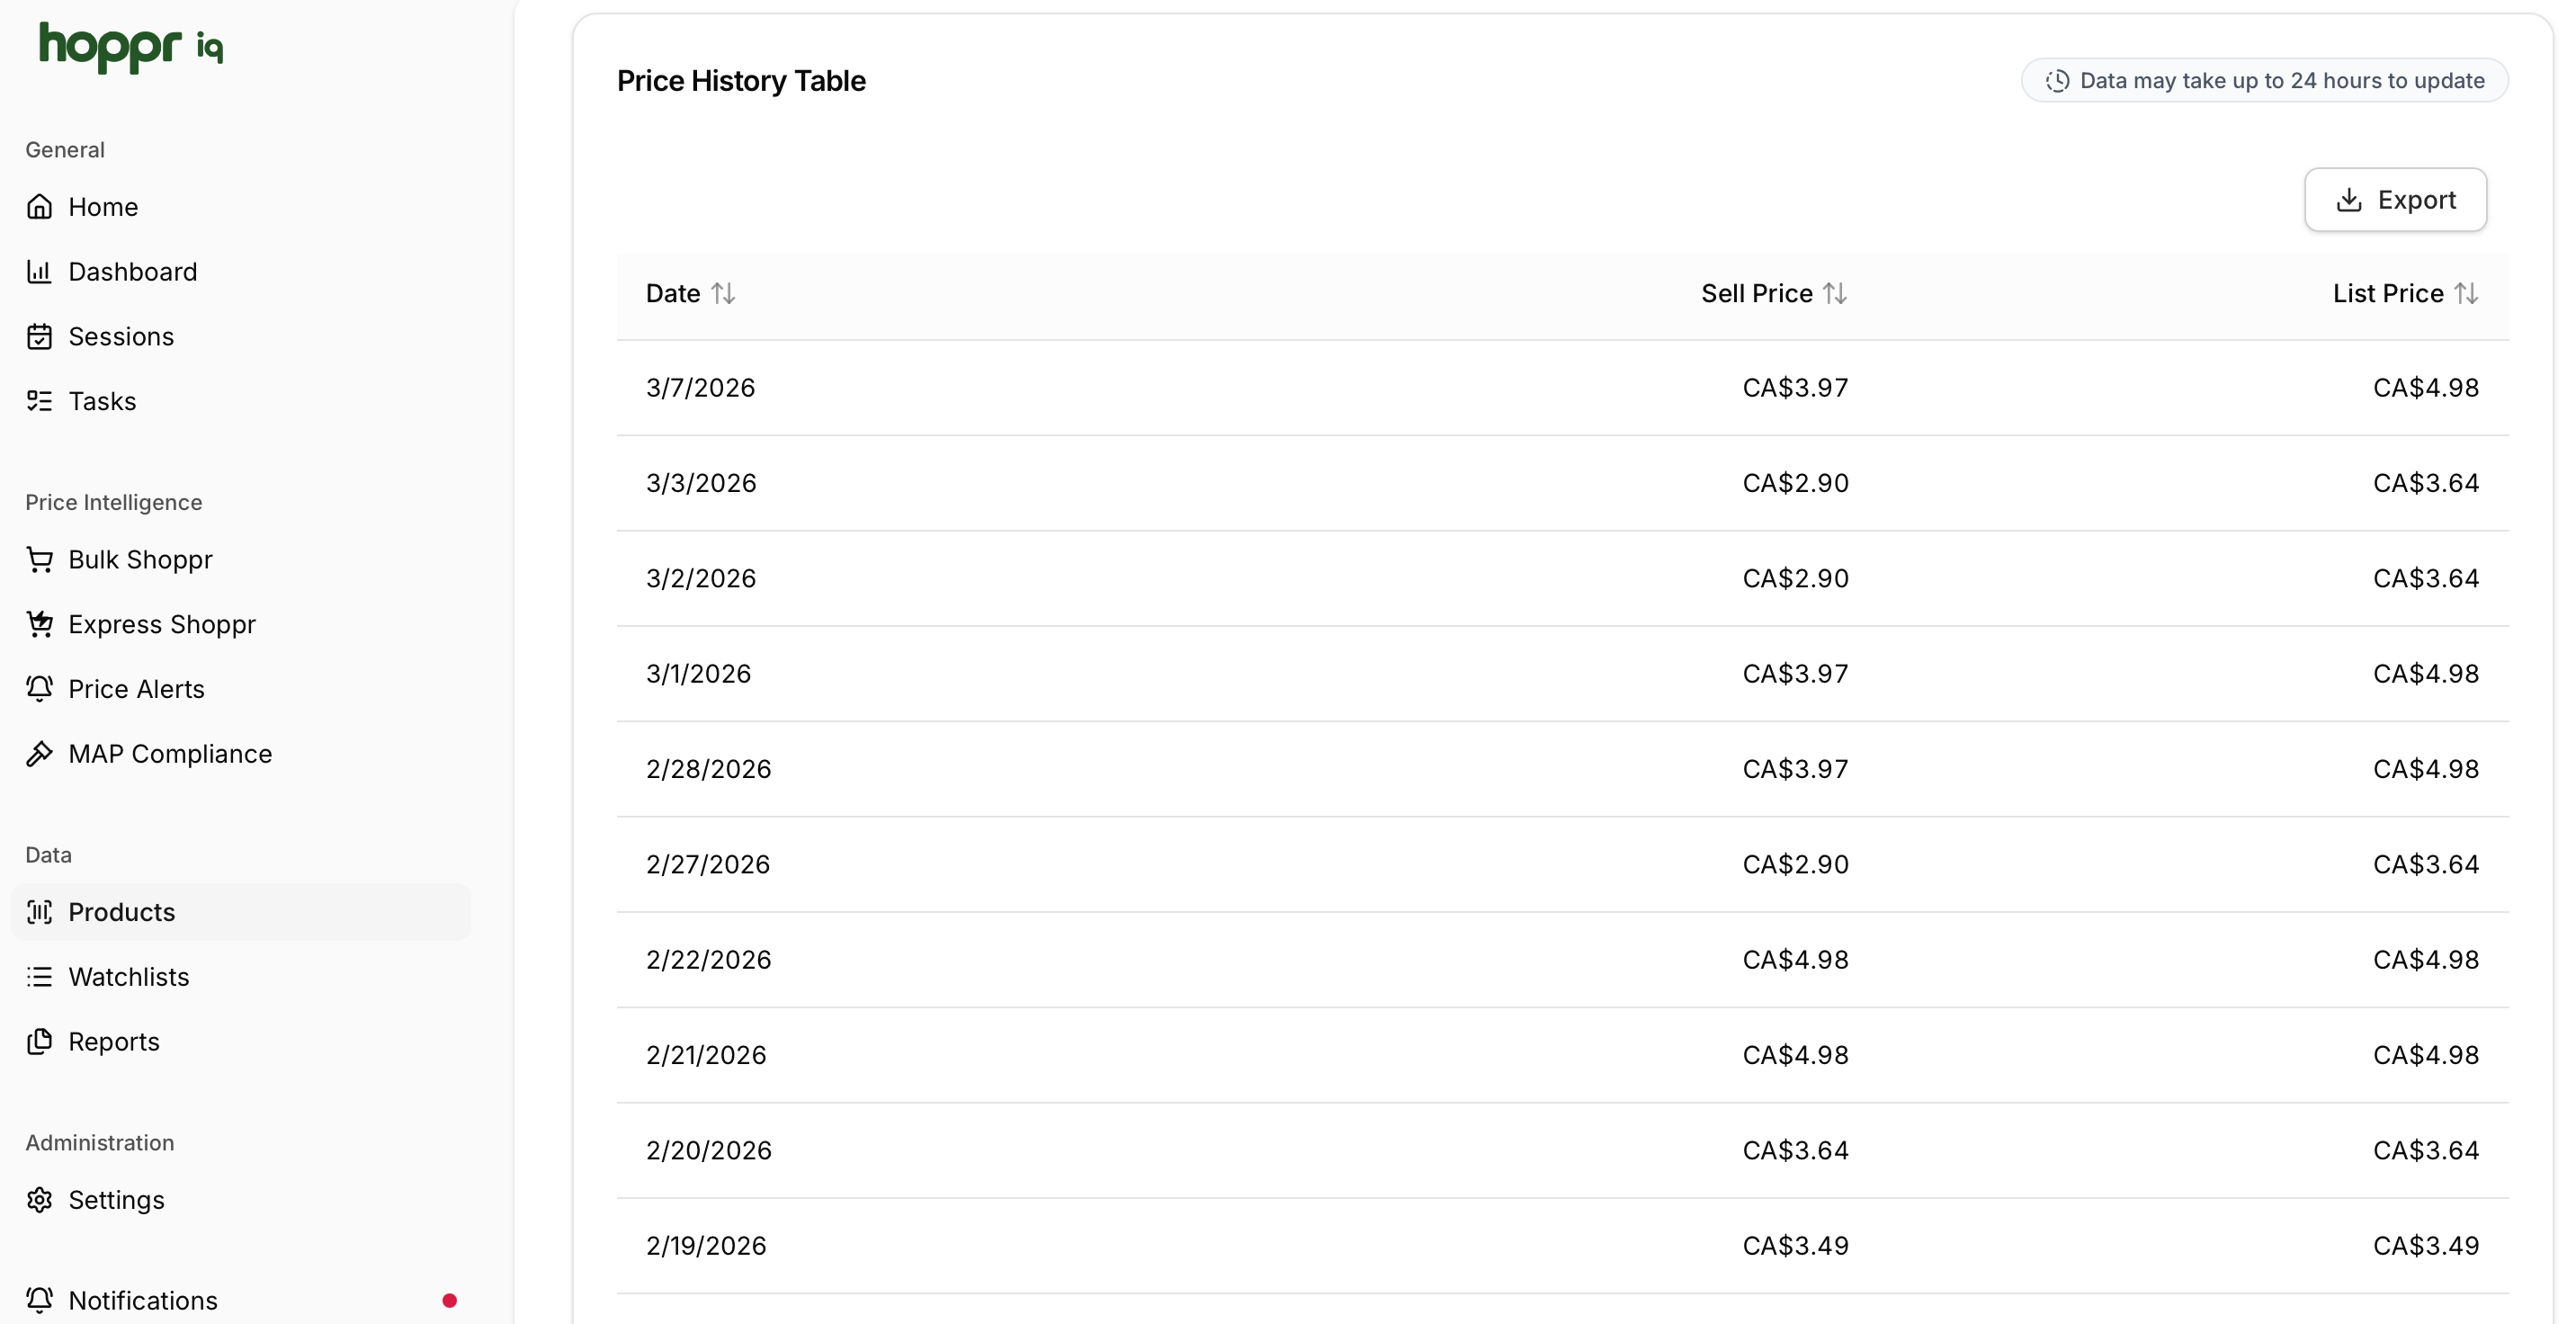This screenshot has height=1324, width=2576.
Task: Click the Home house icon
Action: pyautogui.click(x=39, y=207)
